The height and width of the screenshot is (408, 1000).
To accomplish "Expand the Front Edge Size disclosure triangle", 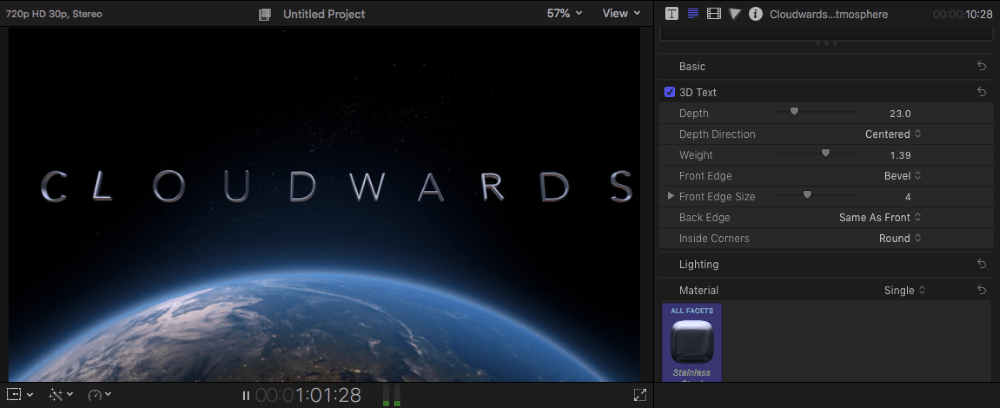I will (670, 196).
